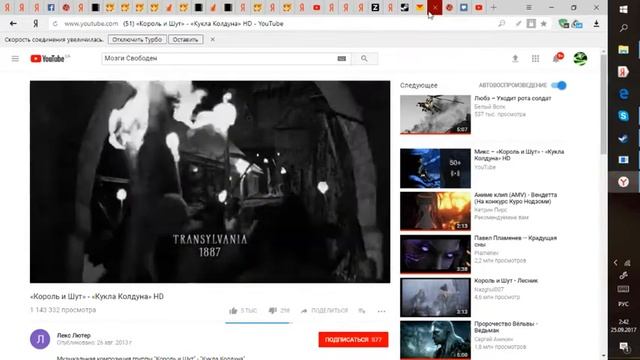Close the active tab with the X
This screenshot has height=360, width=640.
point(435,7)
